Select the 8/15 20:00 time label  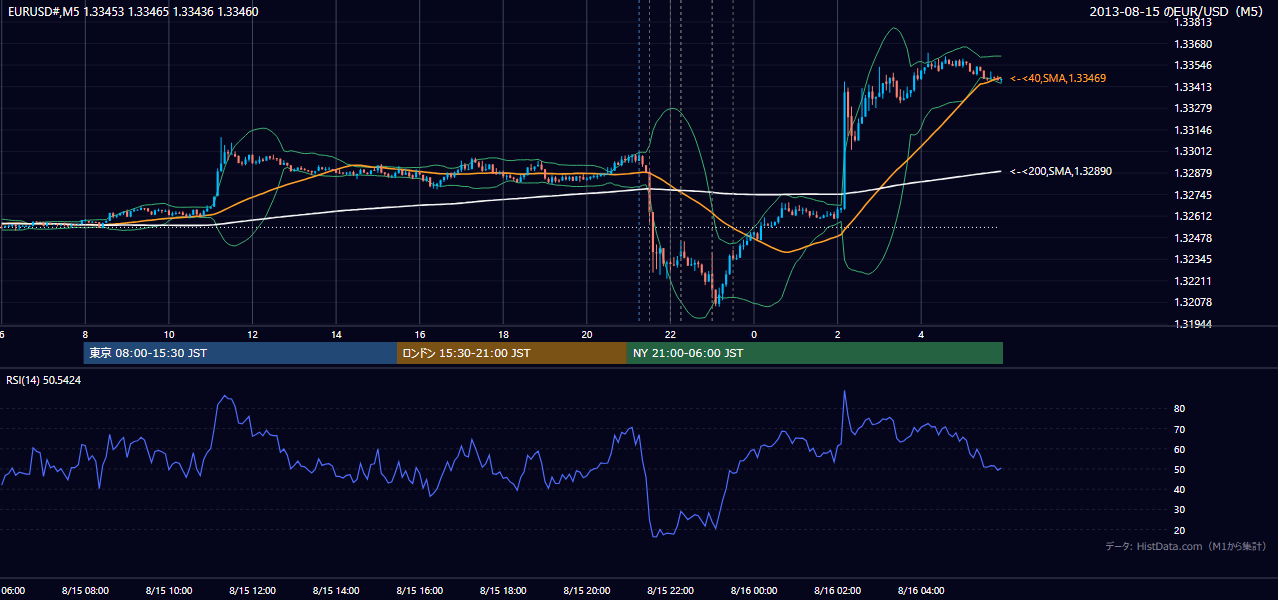pyautogui.click(x=587, y=590)
